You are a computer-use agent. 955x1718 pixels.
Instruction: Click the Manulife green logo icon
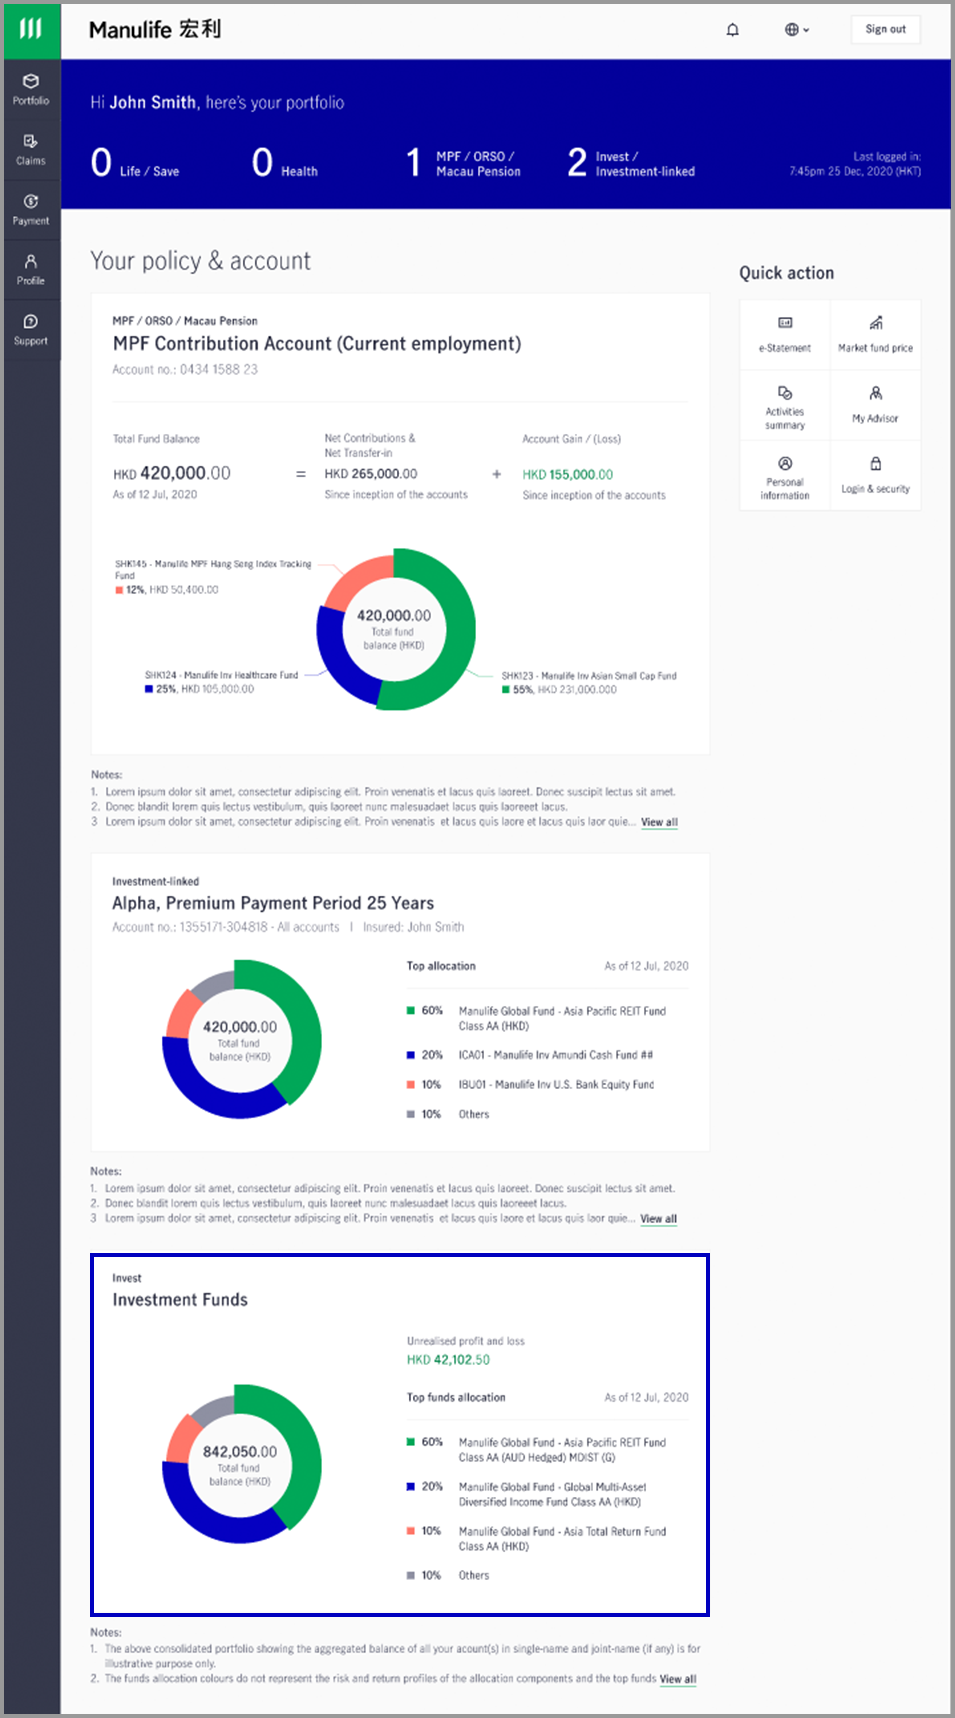31,30
